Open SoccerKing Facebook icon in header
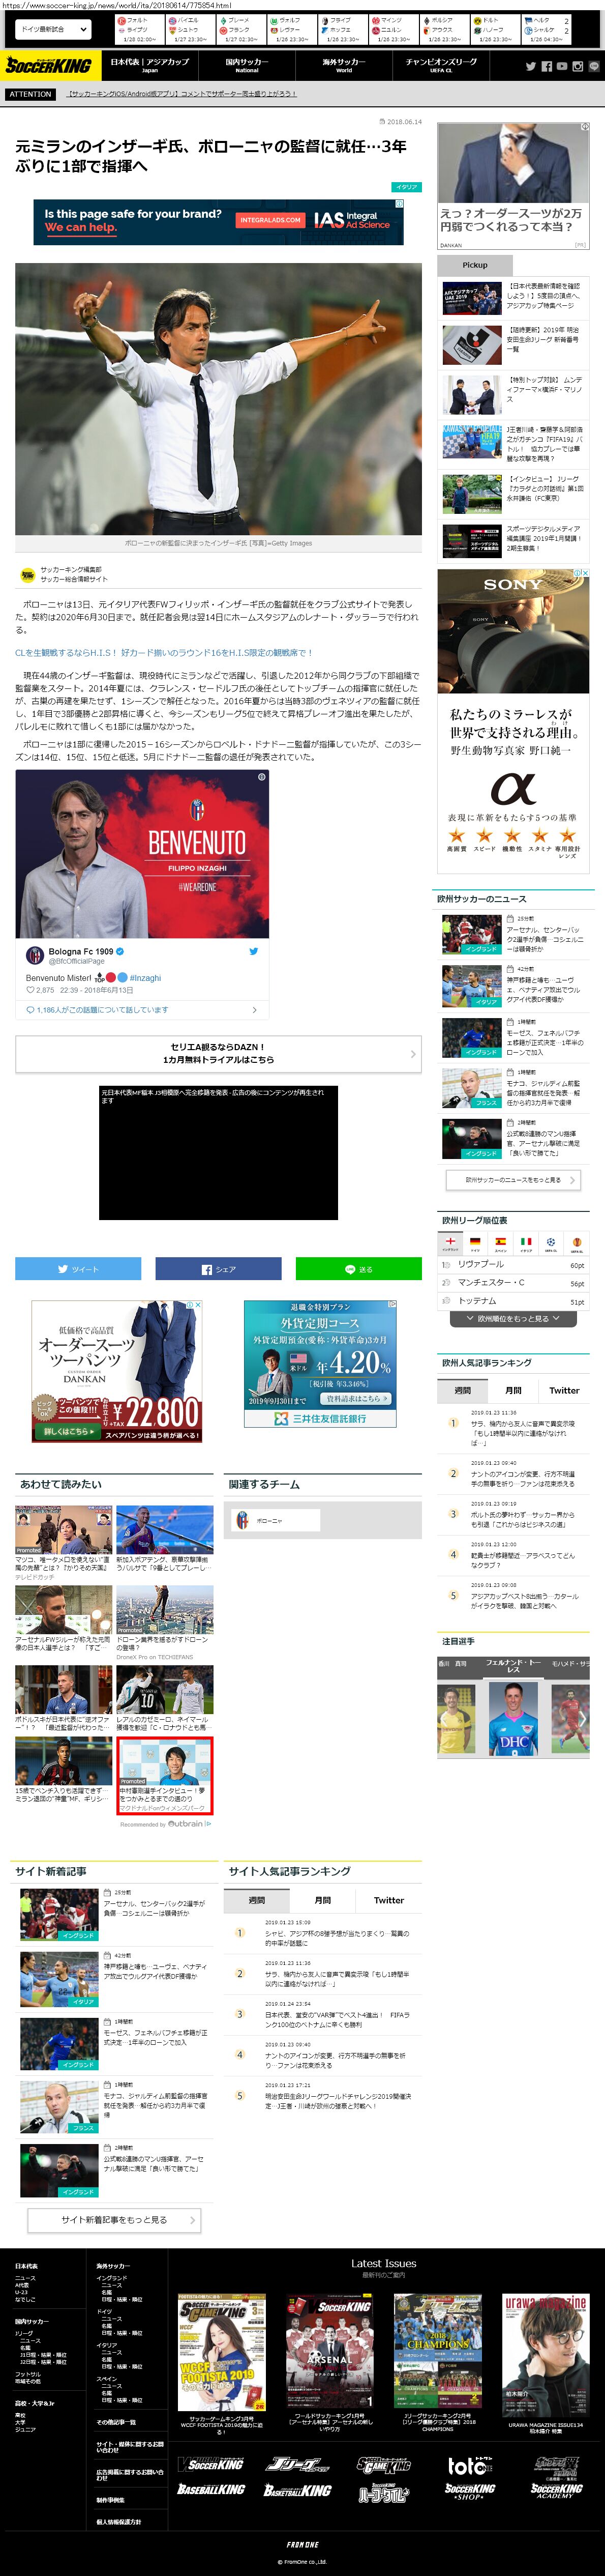605x2576 pixels. [x=547, y=67]
